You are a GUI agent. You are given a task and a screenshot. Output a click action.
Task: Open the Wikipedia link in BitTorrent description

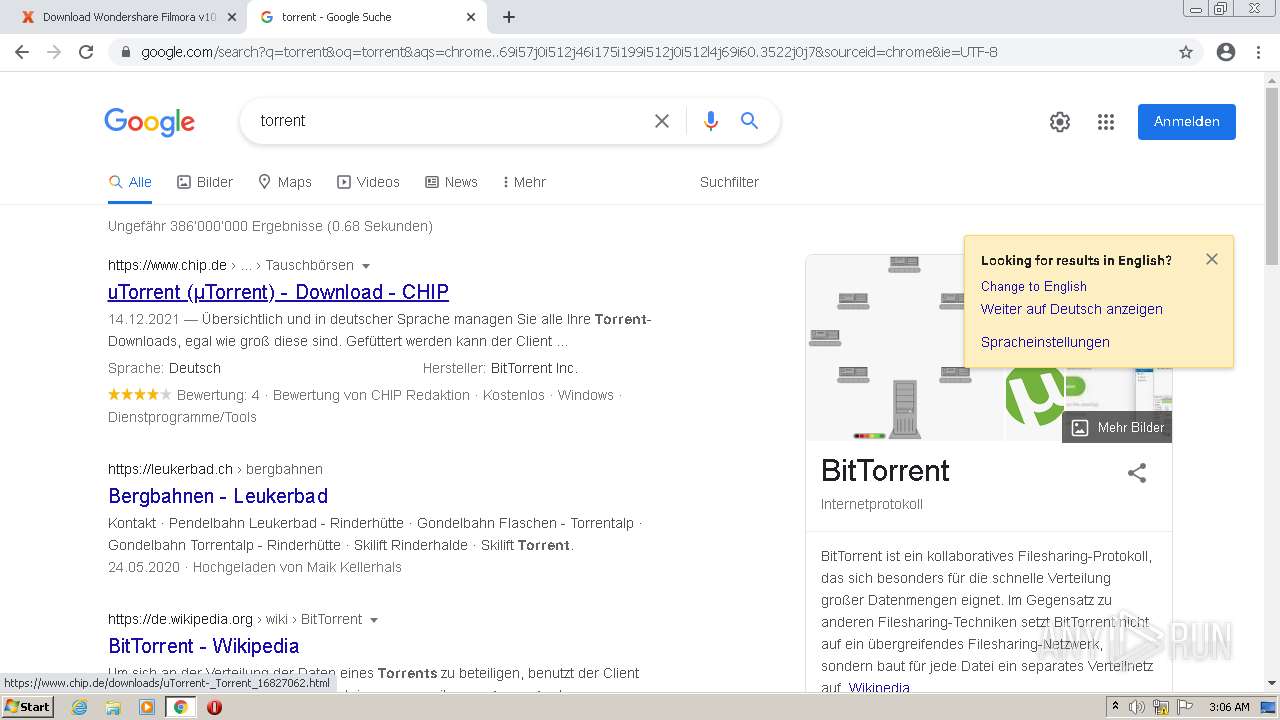(879, 688)
